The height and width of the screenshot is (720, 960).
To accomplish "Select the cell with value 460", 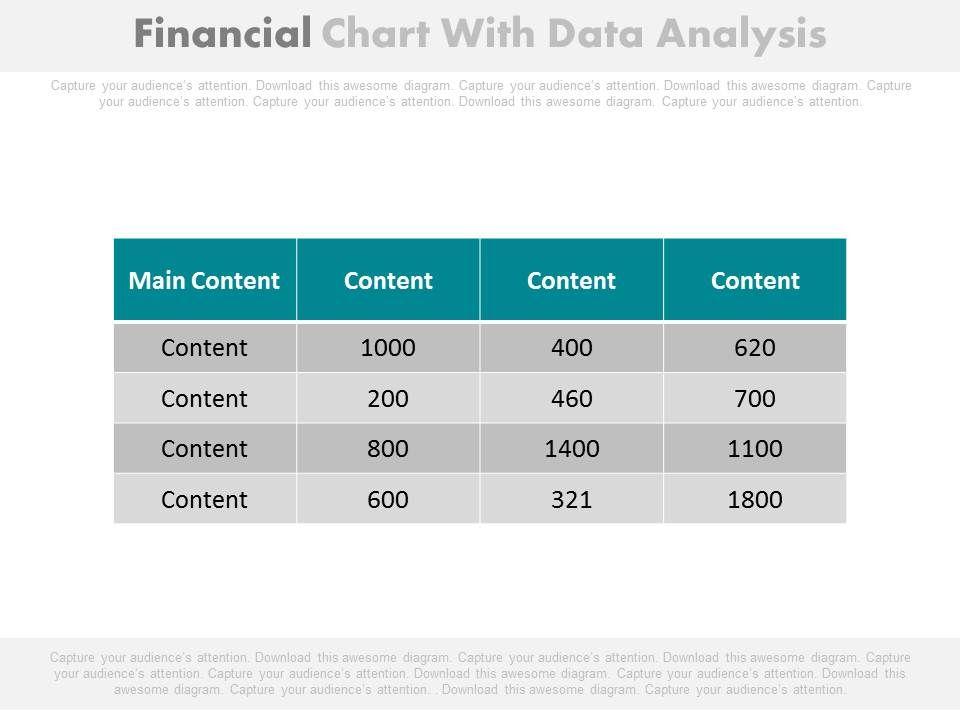I will [571, 399].
